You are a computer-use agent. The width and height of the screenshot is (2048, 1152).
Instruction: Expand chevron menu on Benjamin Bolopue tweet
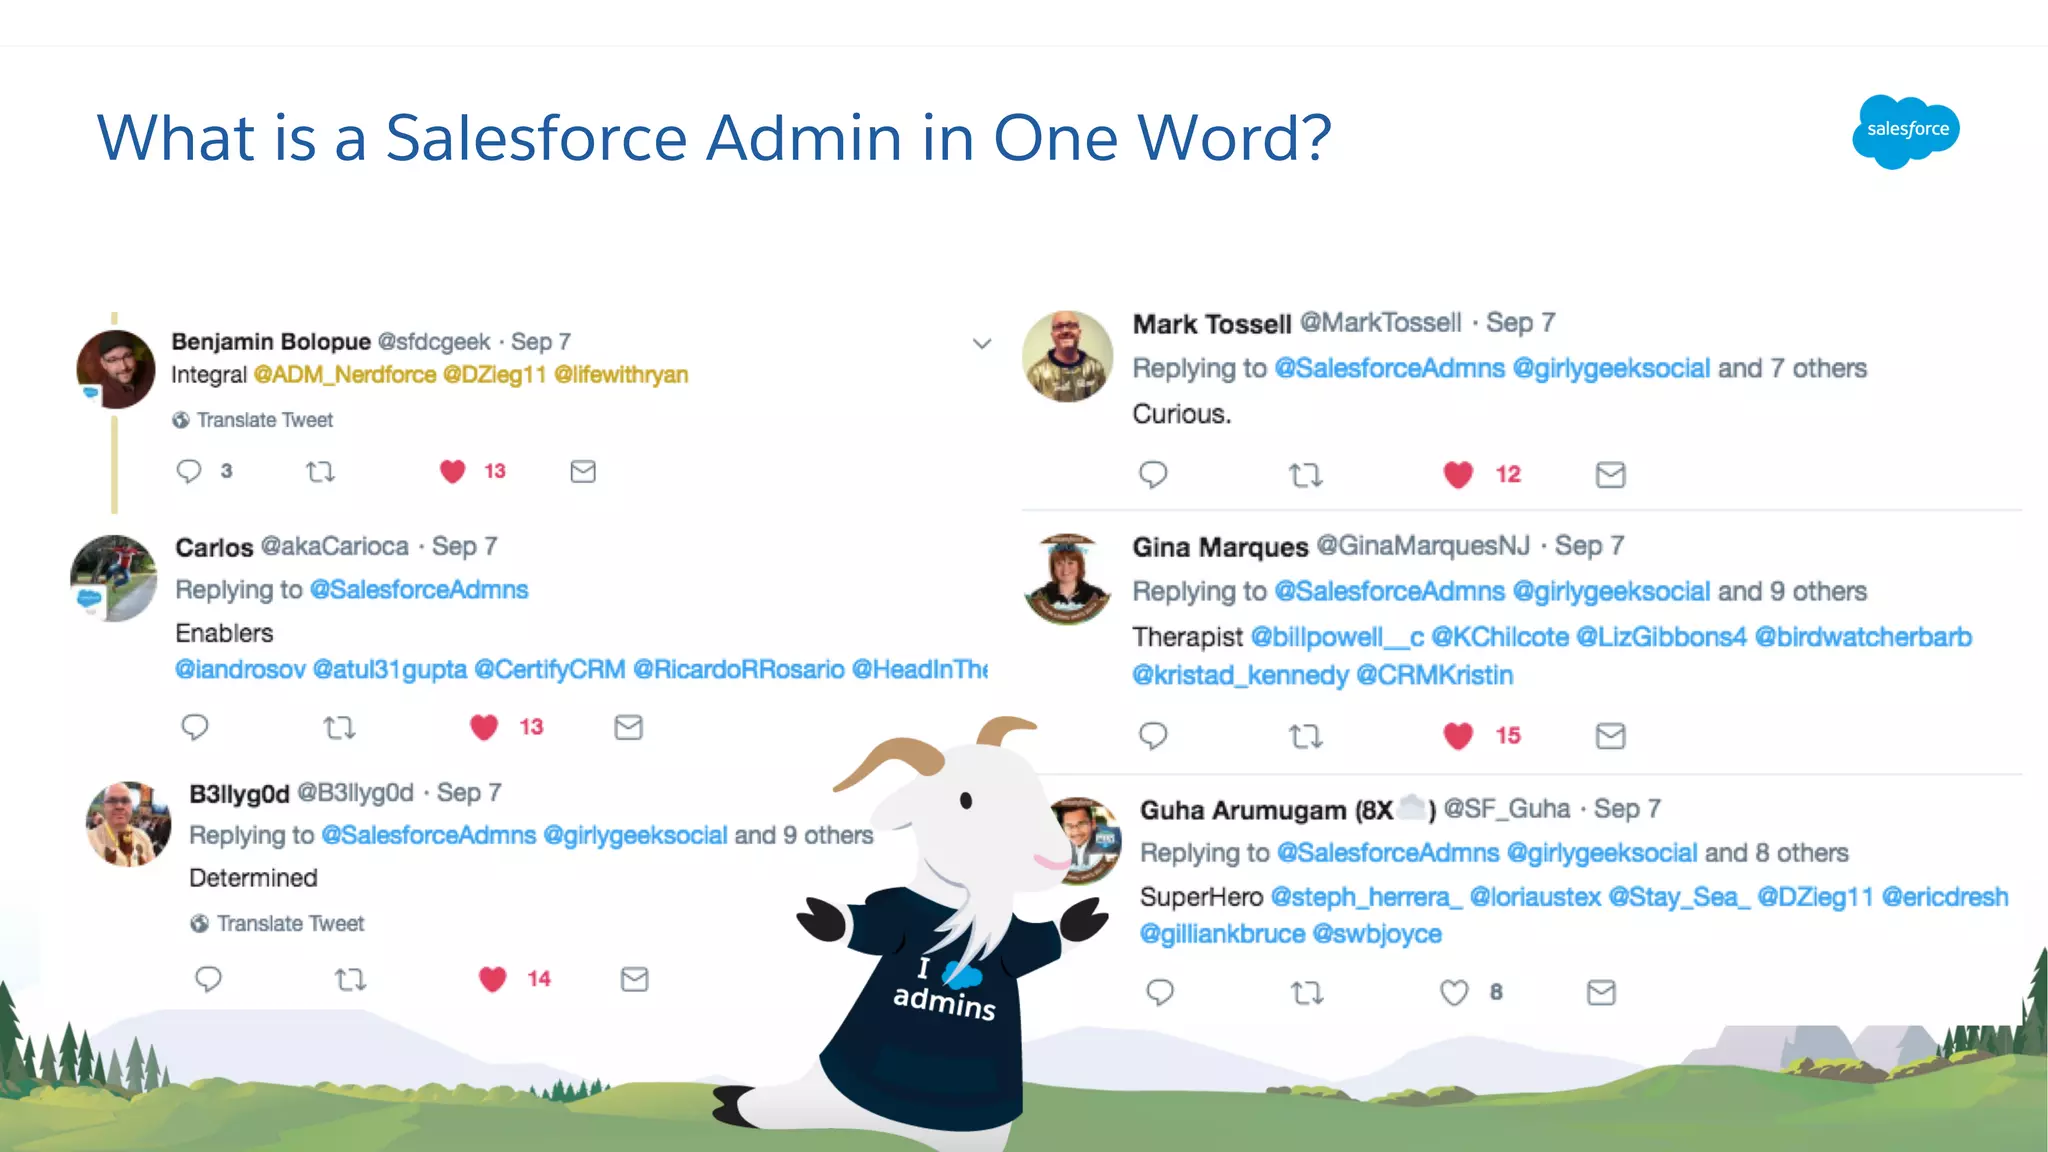pyautogui.click(x=982, y=344)
